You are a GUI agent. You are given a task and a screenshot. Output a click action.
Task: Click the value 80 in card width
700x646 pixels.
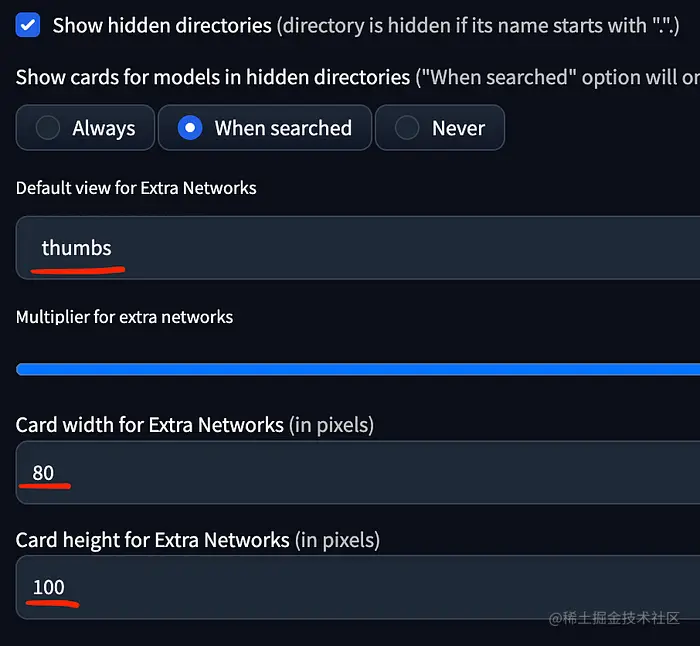click(43, 472)
